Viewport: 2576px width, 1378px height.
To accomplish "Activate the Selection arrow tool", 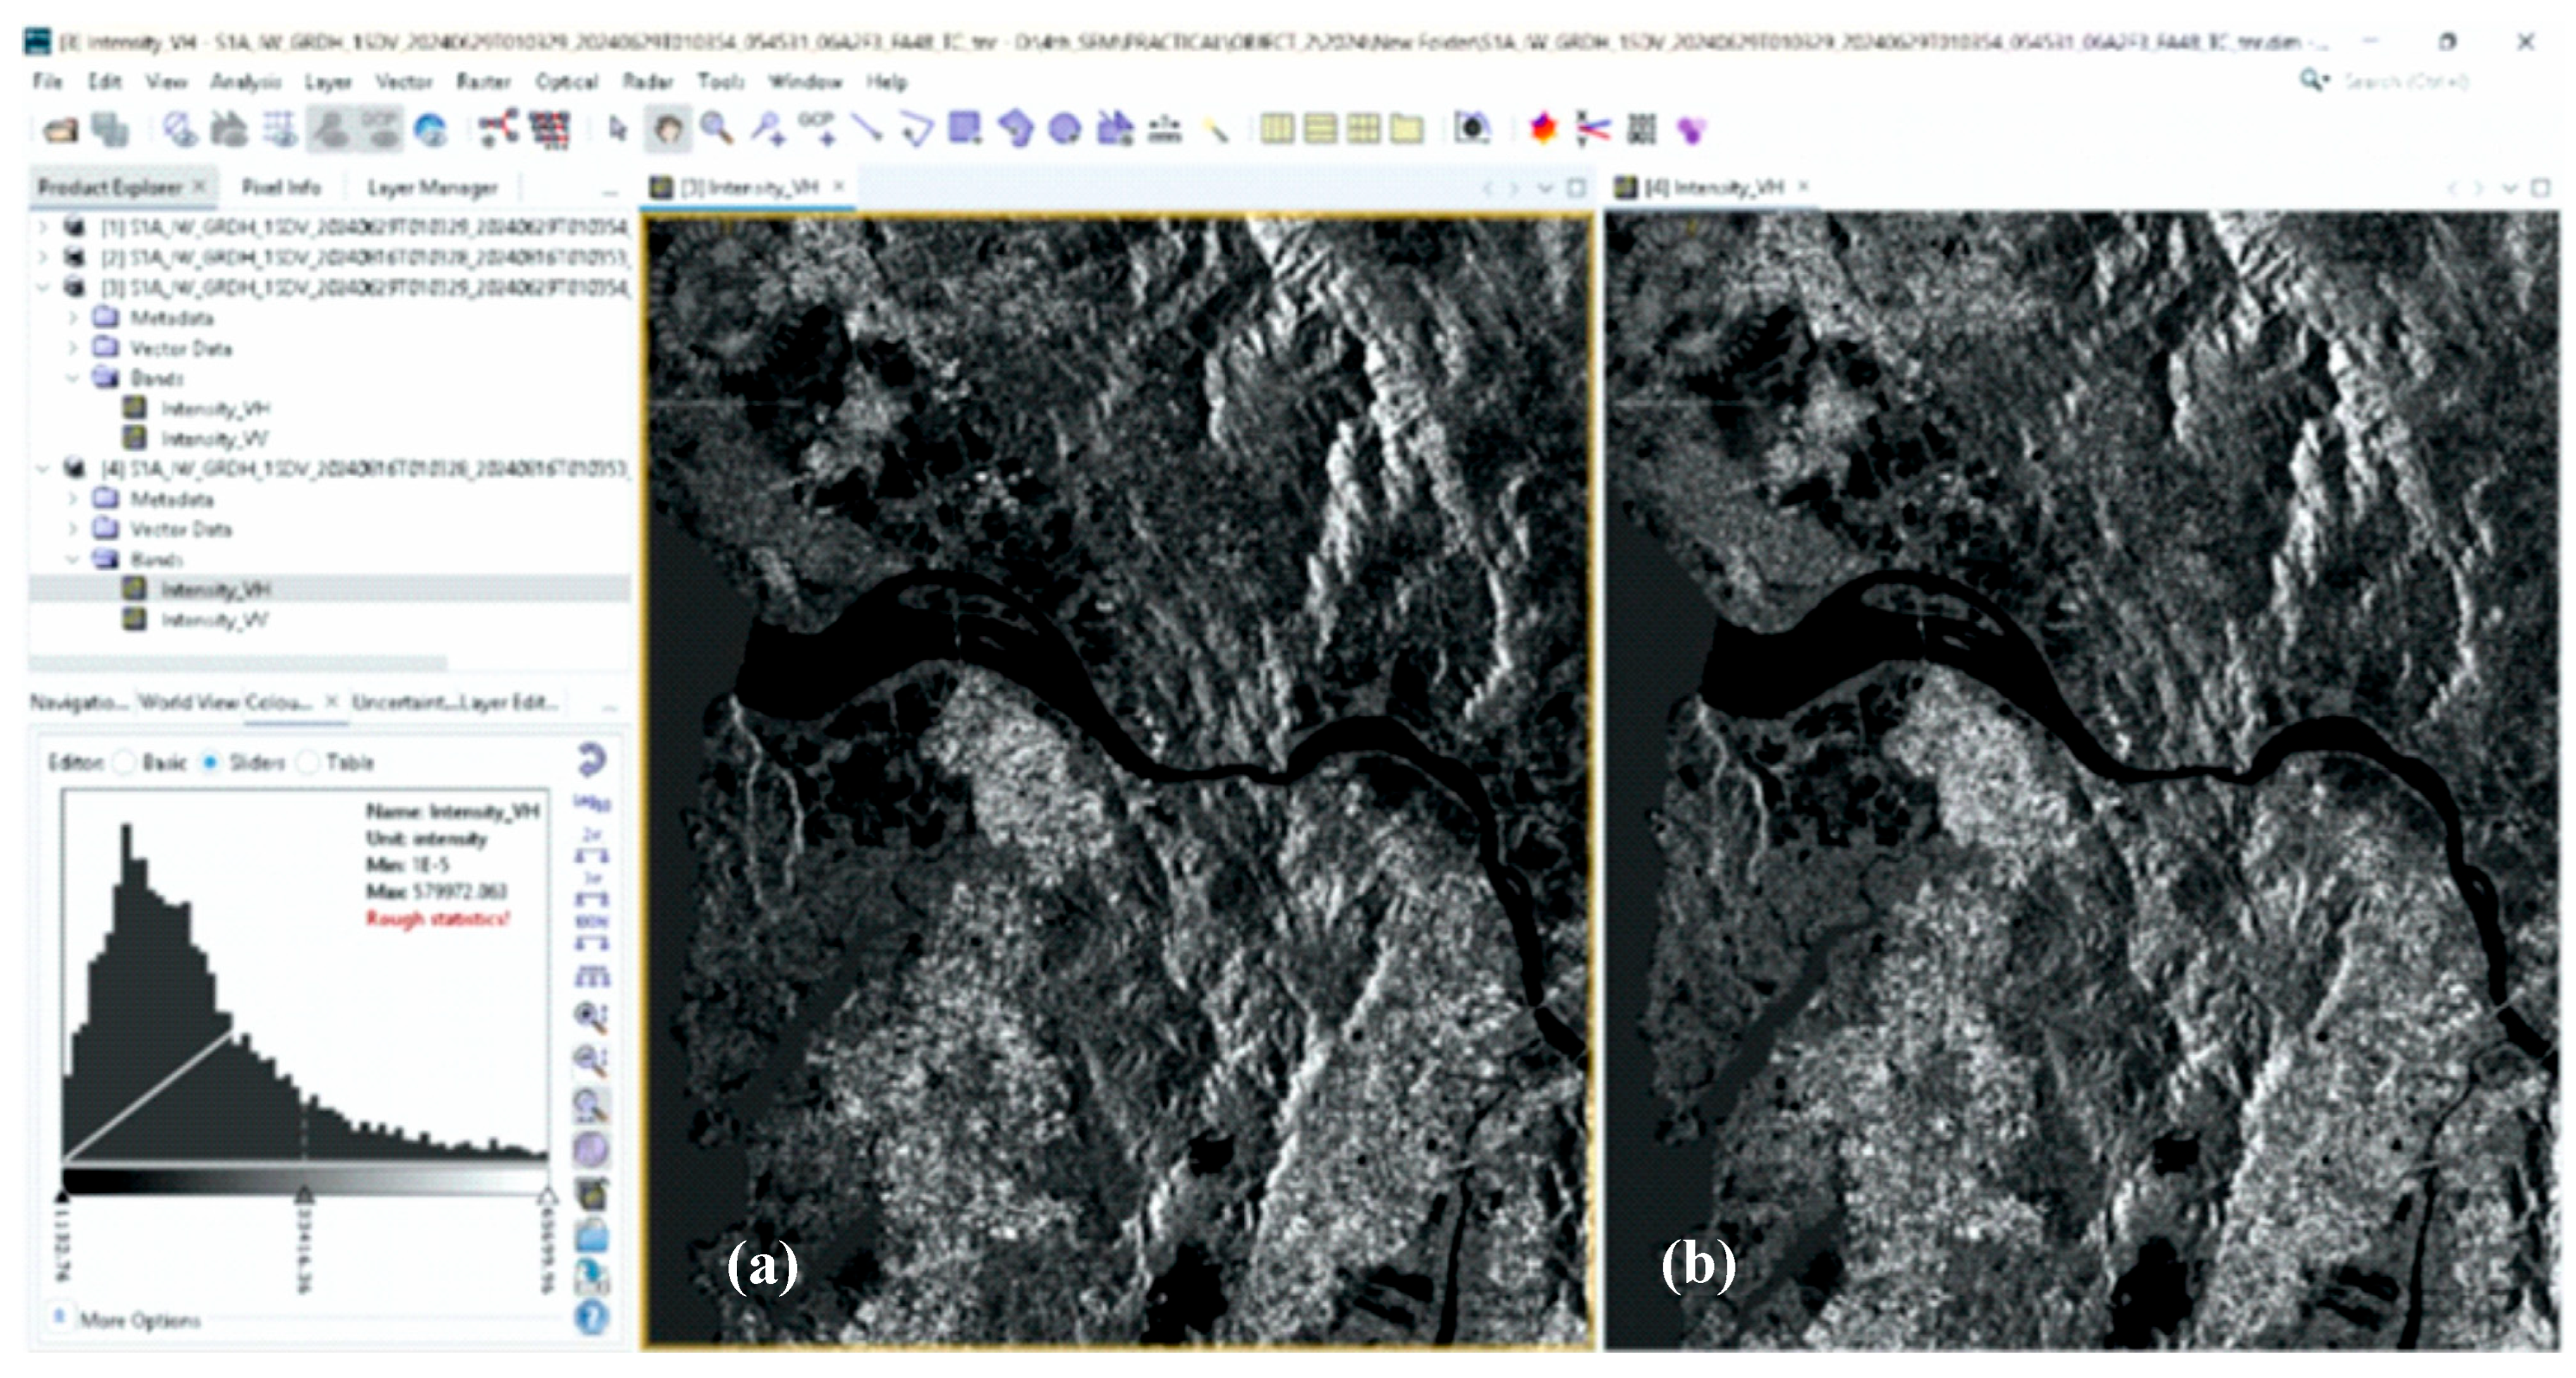I will pyautogui.click(x=617, y=129).
